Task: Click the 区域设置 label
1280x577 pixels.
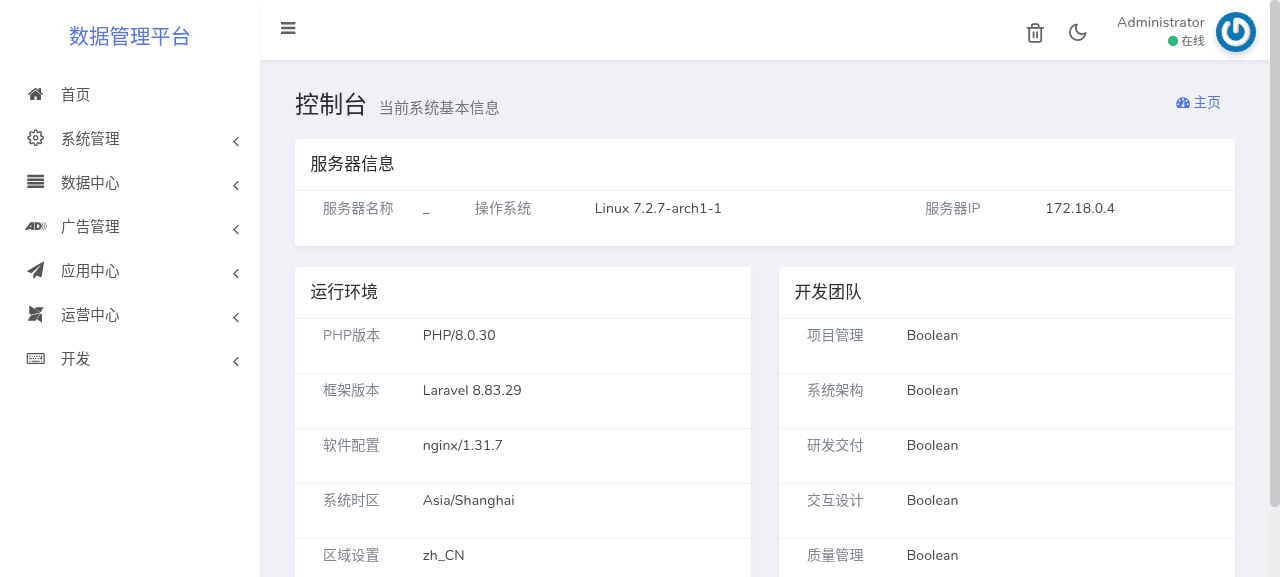Action: click(351, 556)
